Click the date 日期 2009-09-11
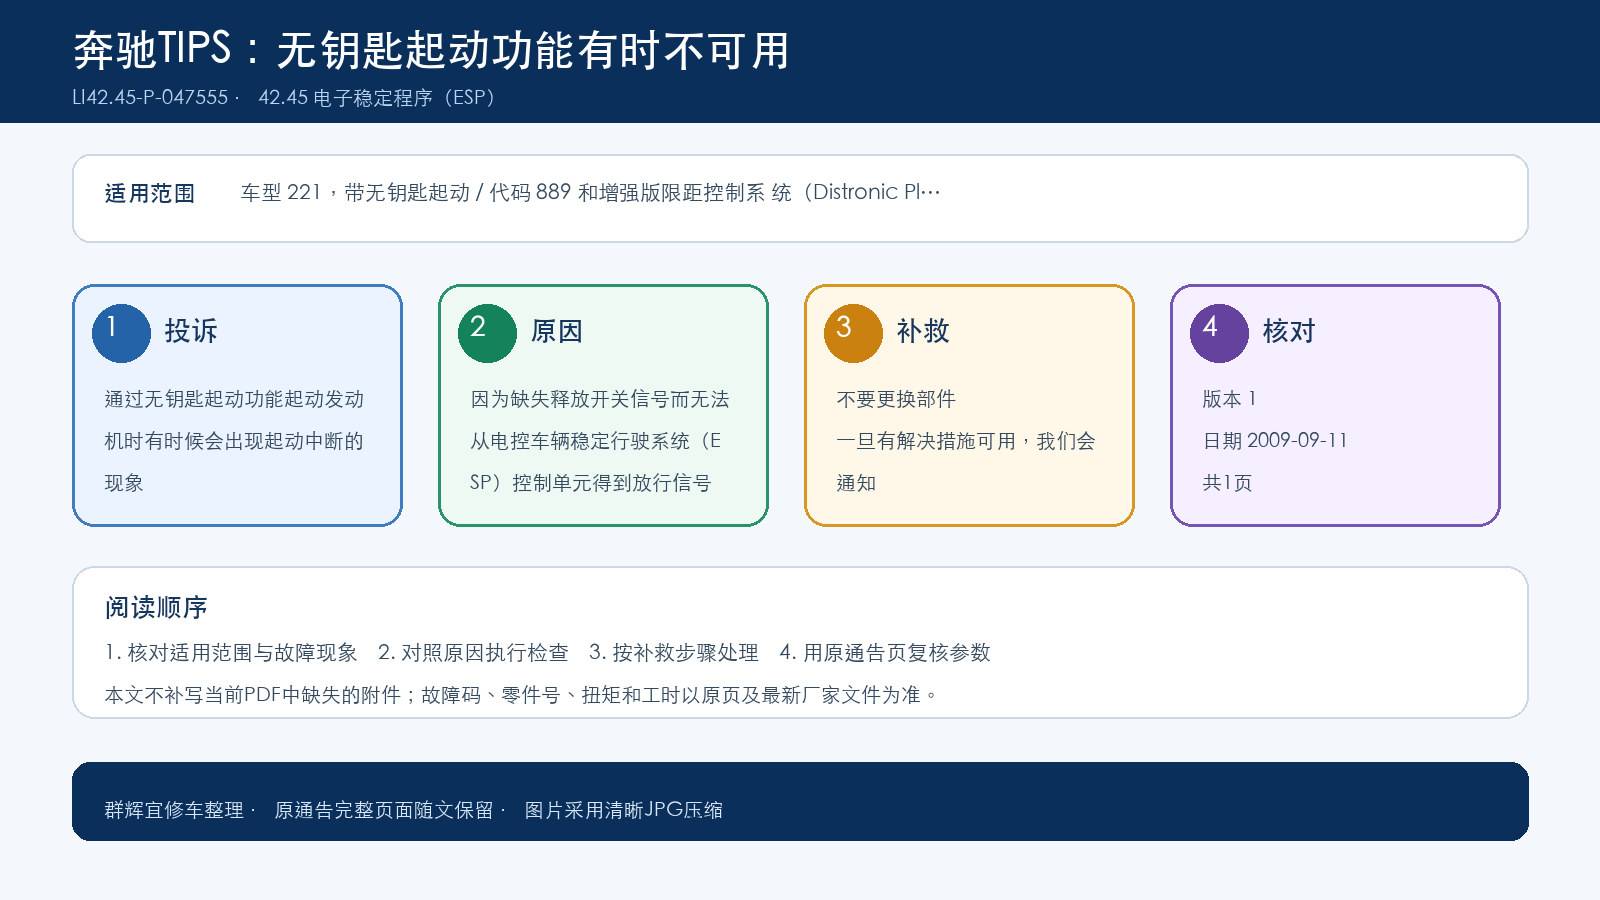 coord(1275,441)
